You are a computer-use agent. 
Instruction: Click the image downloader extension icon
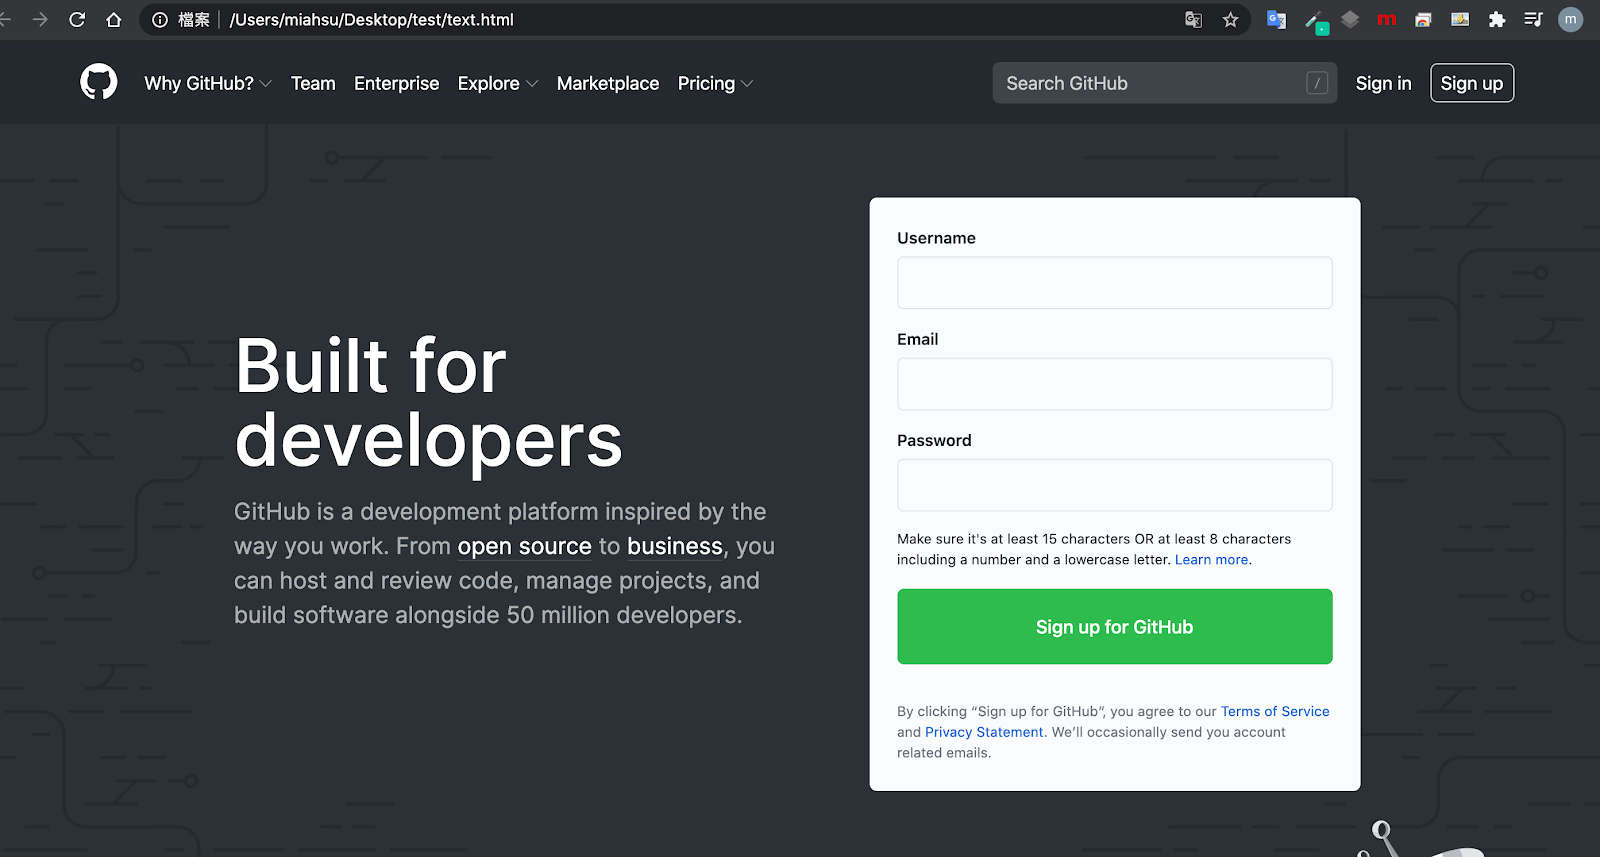tap(1460, 19)
